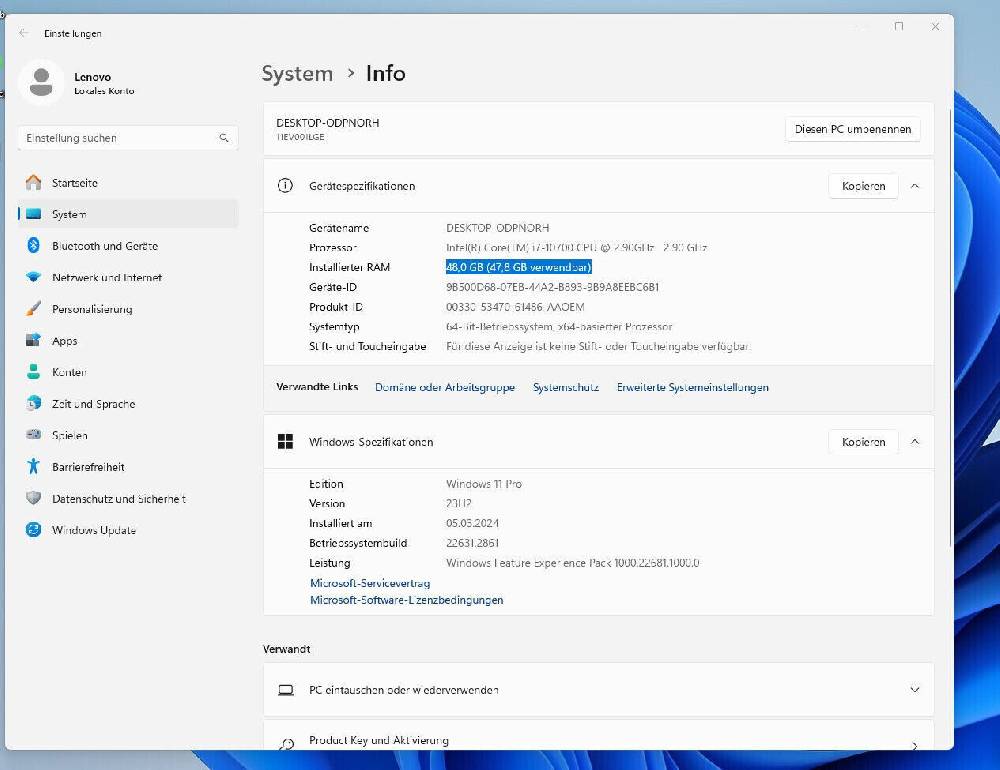Screen dimensions: 1000x770
Task: Select Startseite label in the sidebar
Action: click(x=75, y=182)
